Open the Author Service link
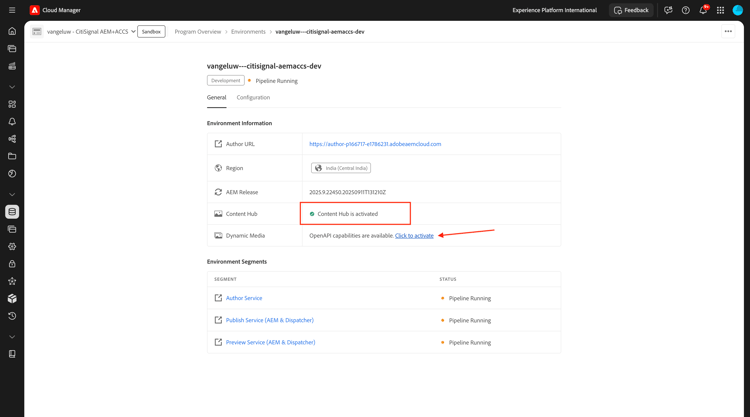750x417 pixels. pos(244,298)
